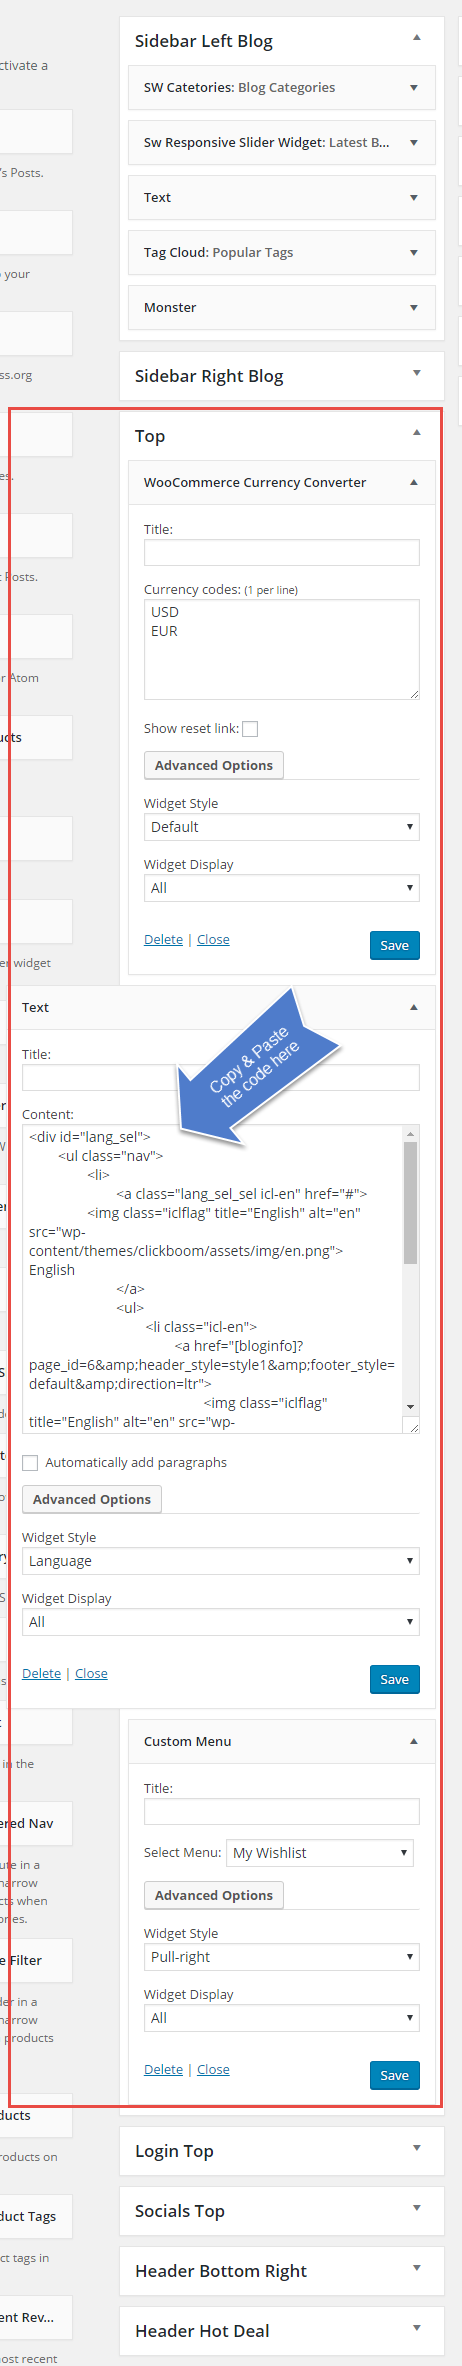Open Widget Style dropdown showing Default
462x2366 pixels.
coord(282,827)
